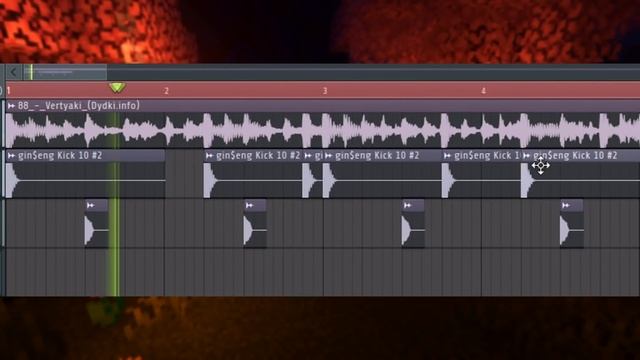The image size is (640, 360).
Task: Open menu icon of small unnamed clip in bar 4
Action: coord(566,205)
